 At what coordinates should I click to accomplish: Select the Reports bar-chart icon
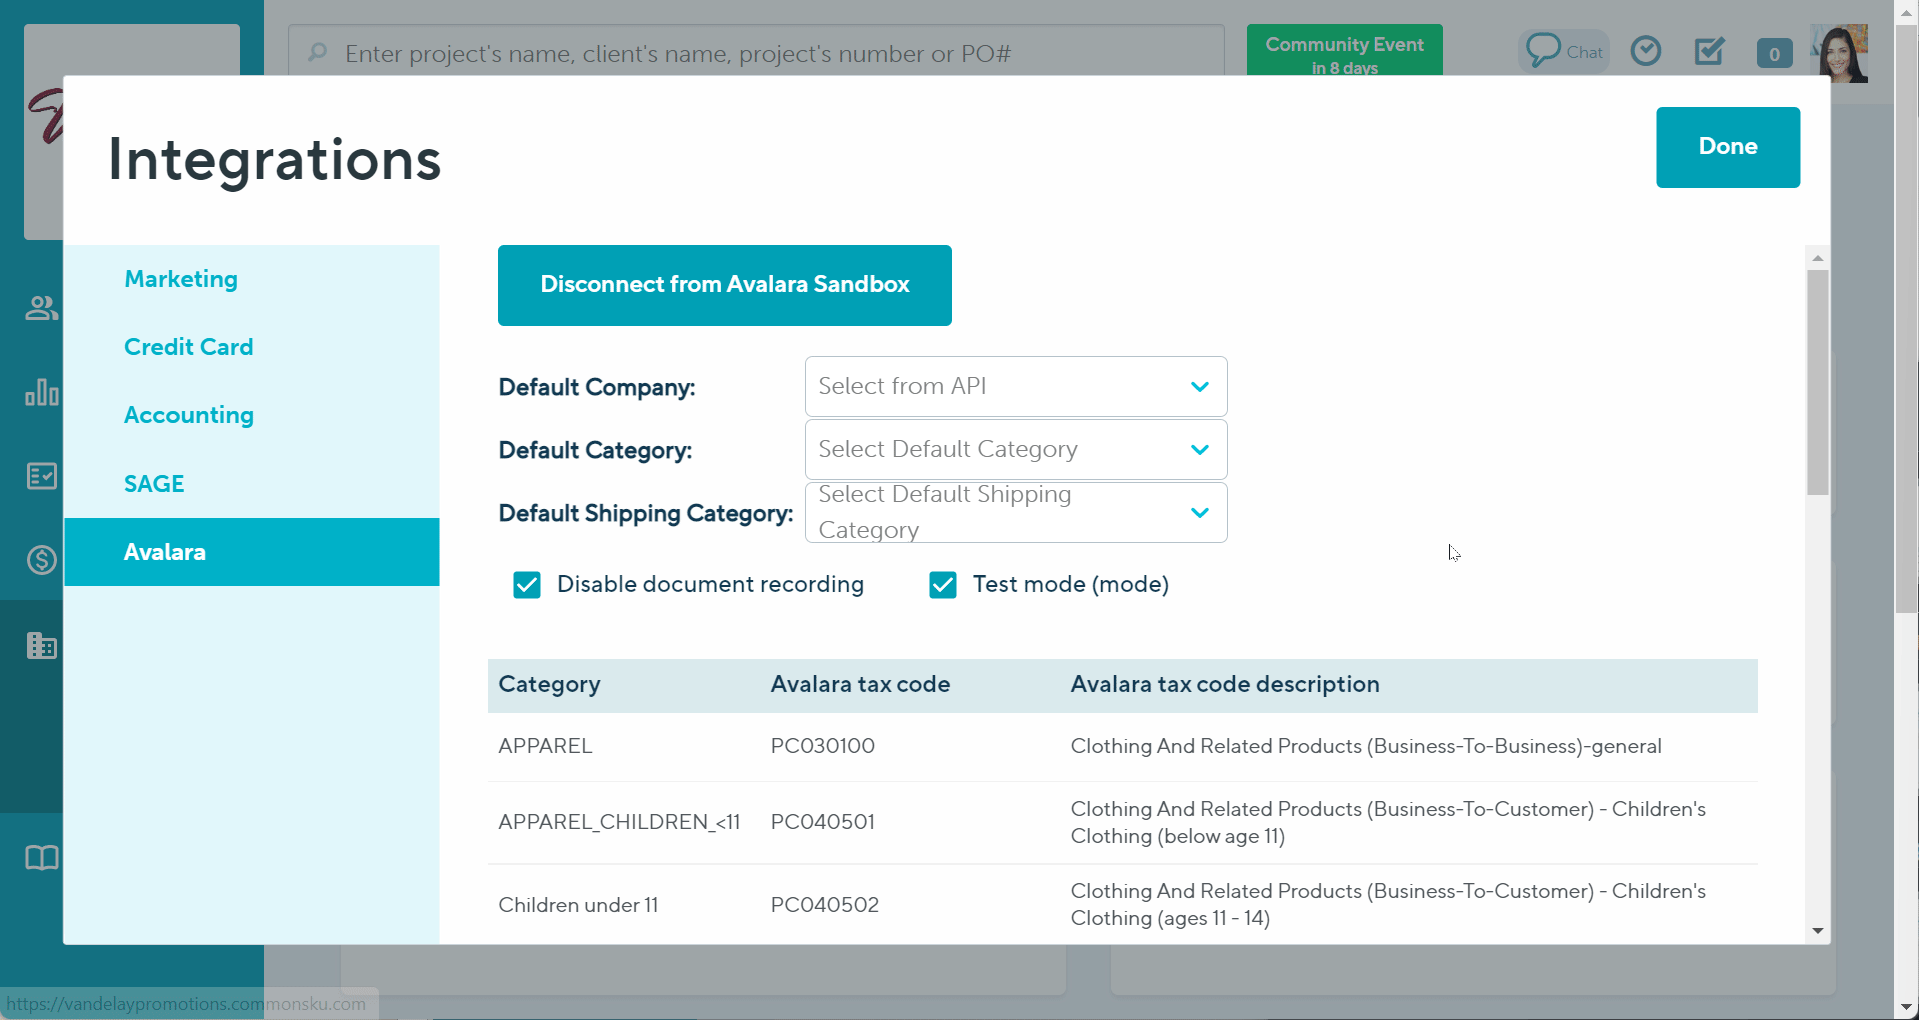tap(41, 393)
